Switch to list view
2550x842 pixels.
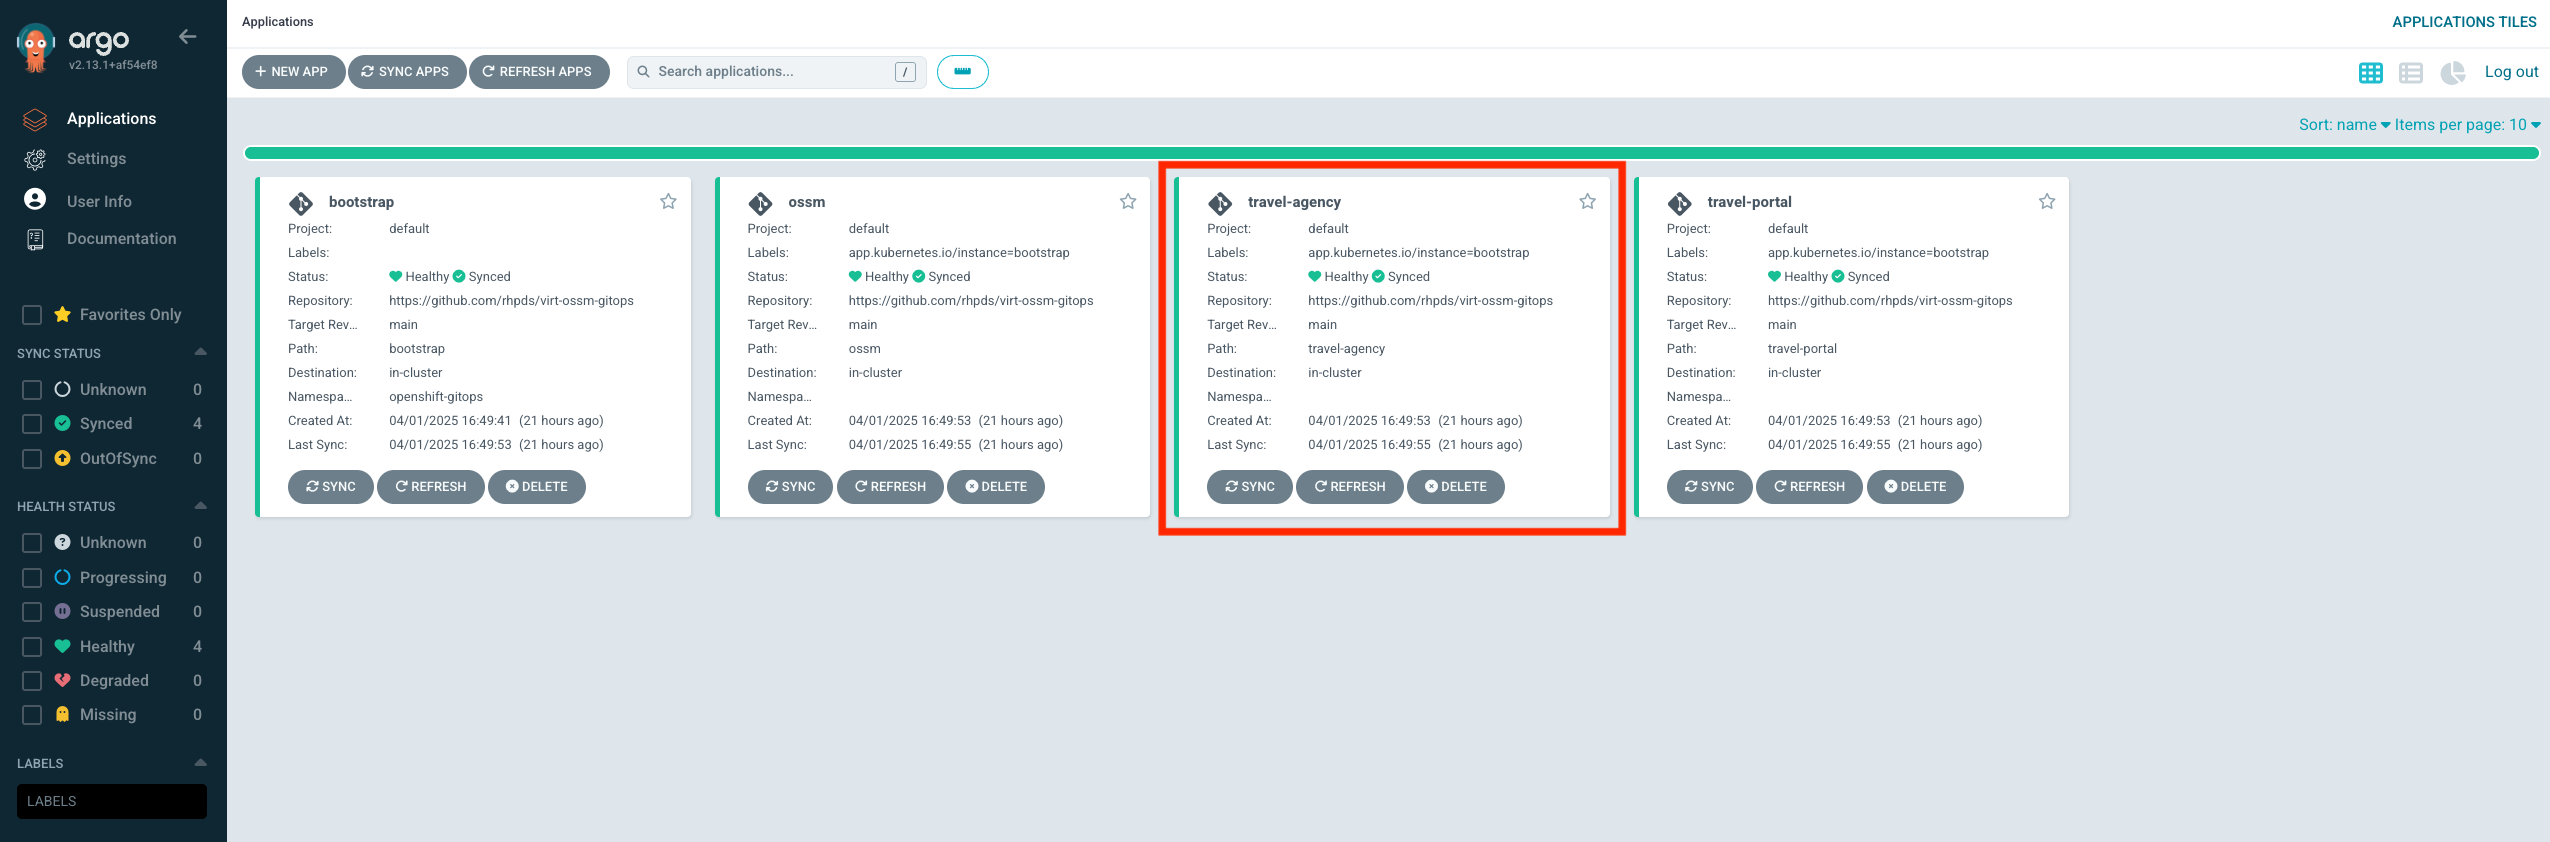2411,73
